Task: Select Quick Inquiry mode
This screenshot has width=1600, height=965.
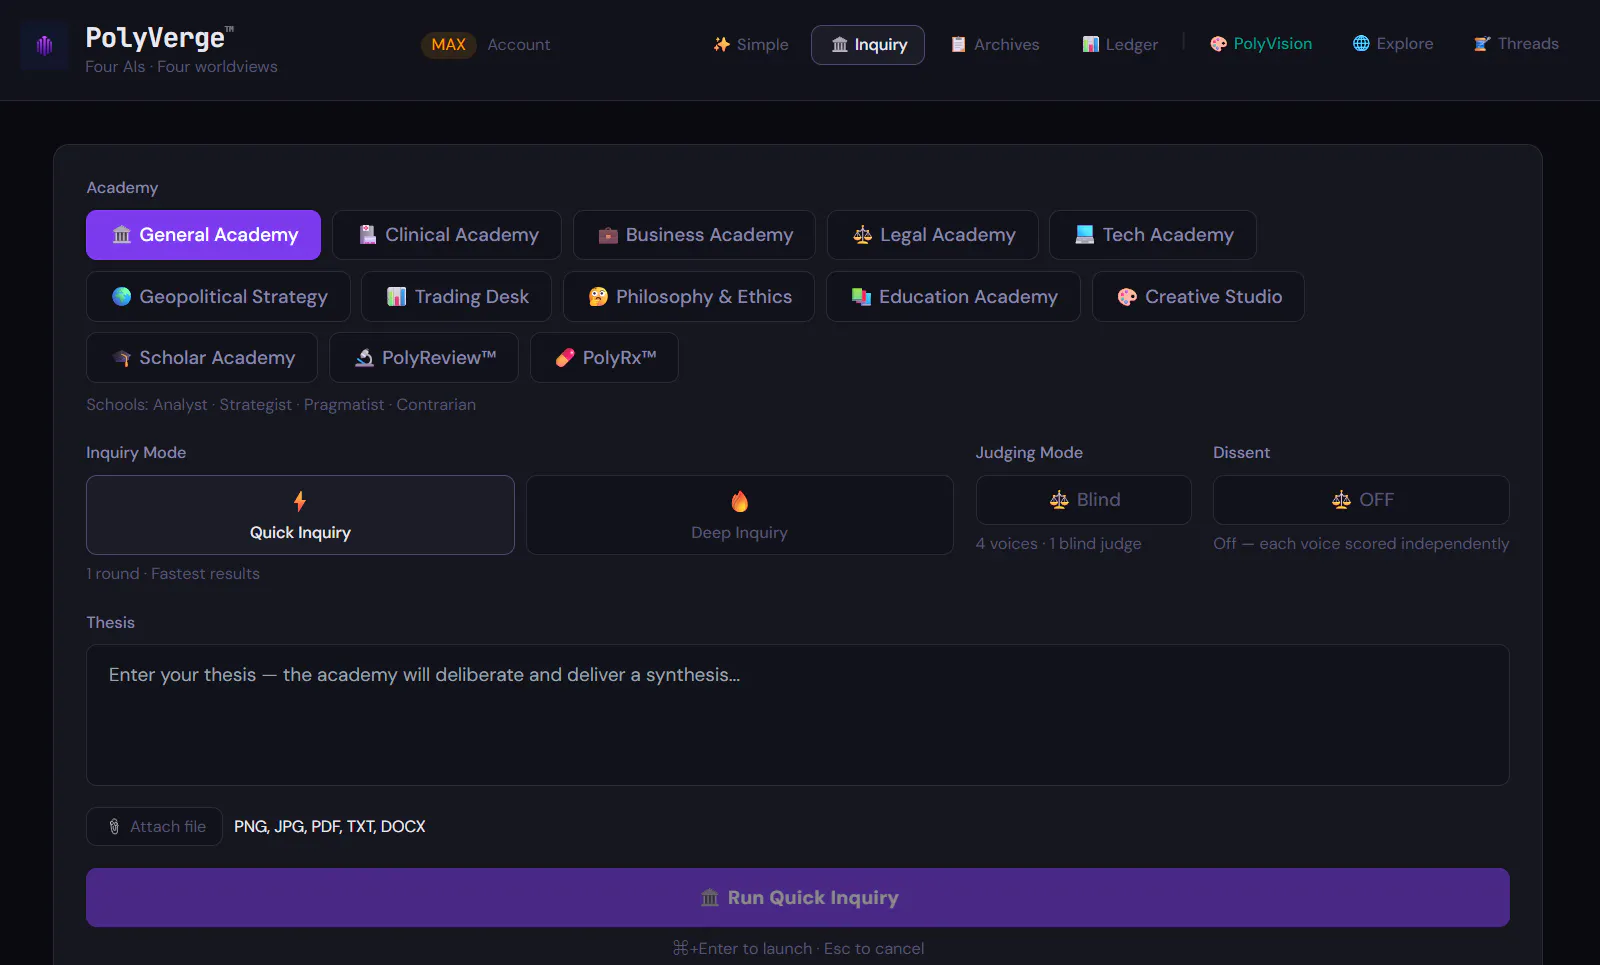Action: 300,515
